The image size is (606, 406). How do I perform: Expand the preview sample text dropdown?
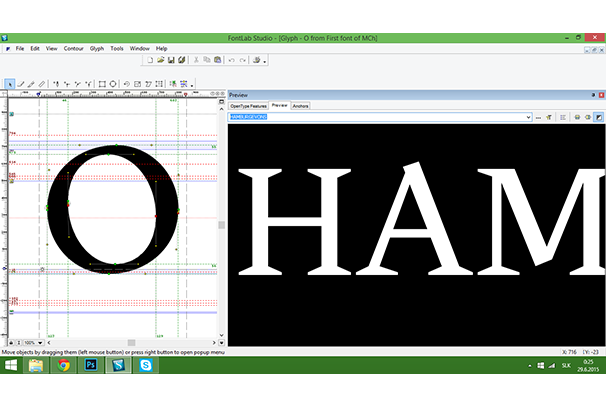coord(527,117)
